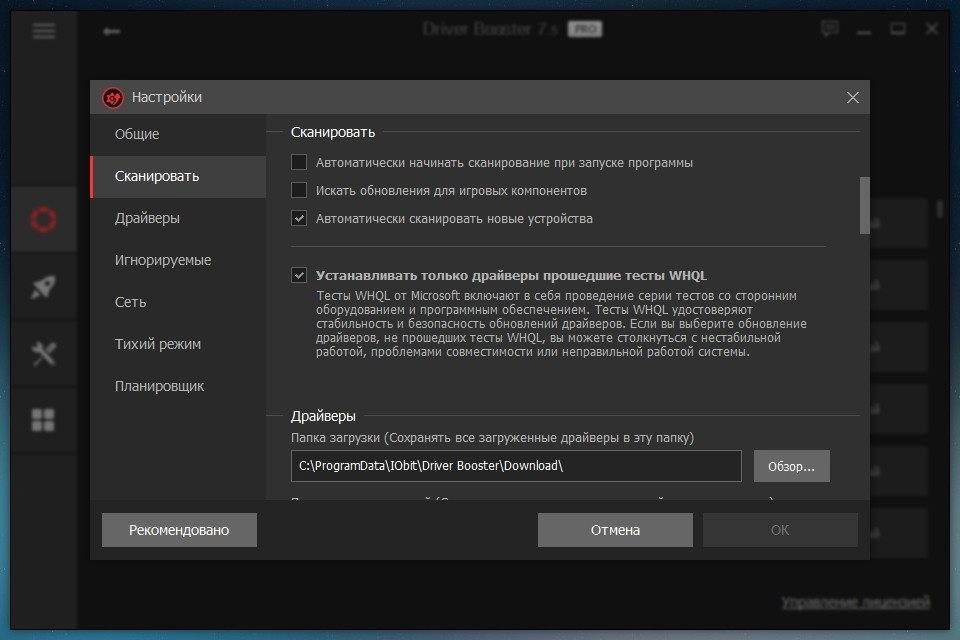
Task: Open the Планировщик settings tab
Action: pyautogui.click(x=179, y=386)
